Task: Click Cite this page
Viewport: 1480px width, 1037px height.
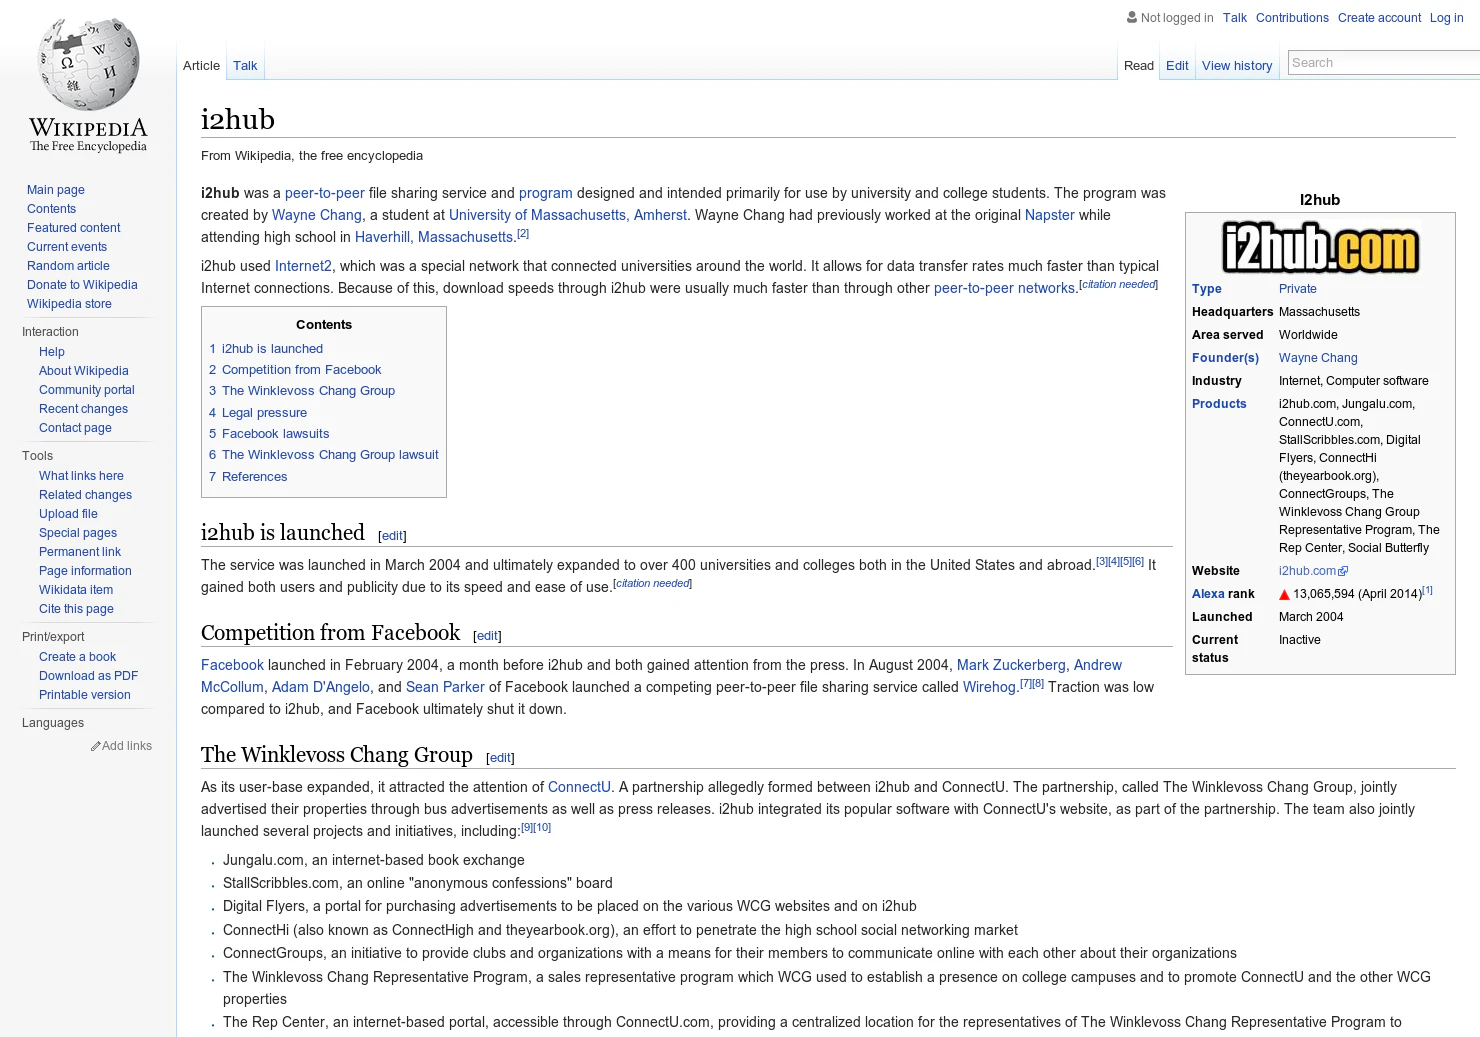Action: coord(76,609)
